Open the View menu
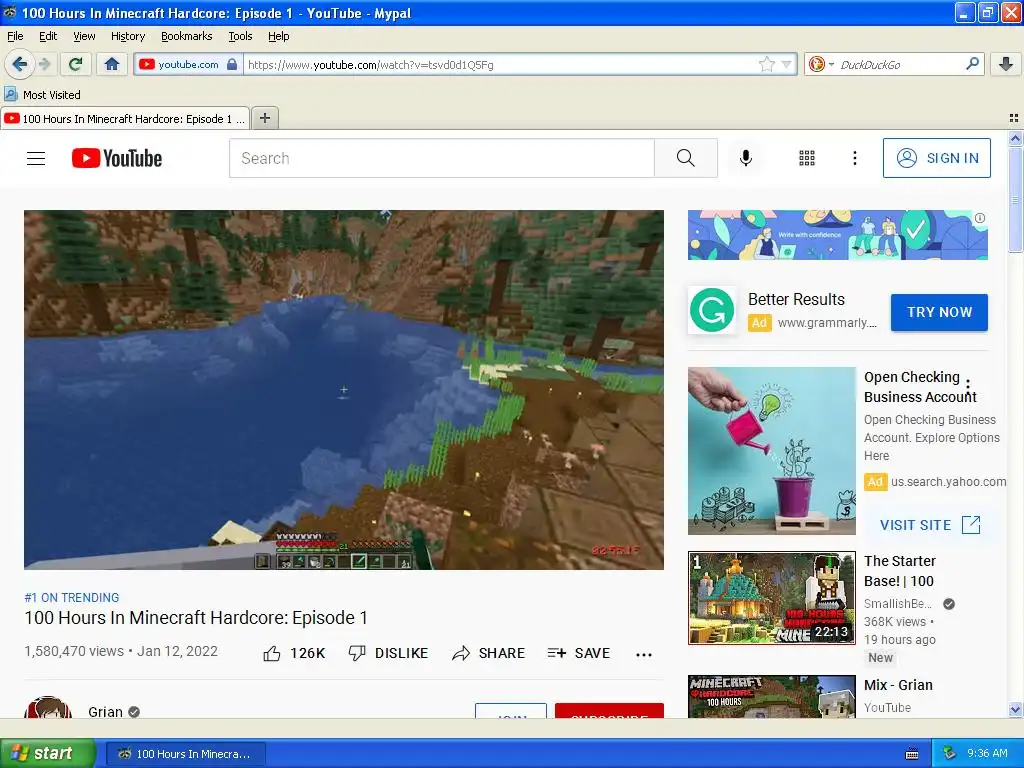The image size is (1024, 768). 84,37
